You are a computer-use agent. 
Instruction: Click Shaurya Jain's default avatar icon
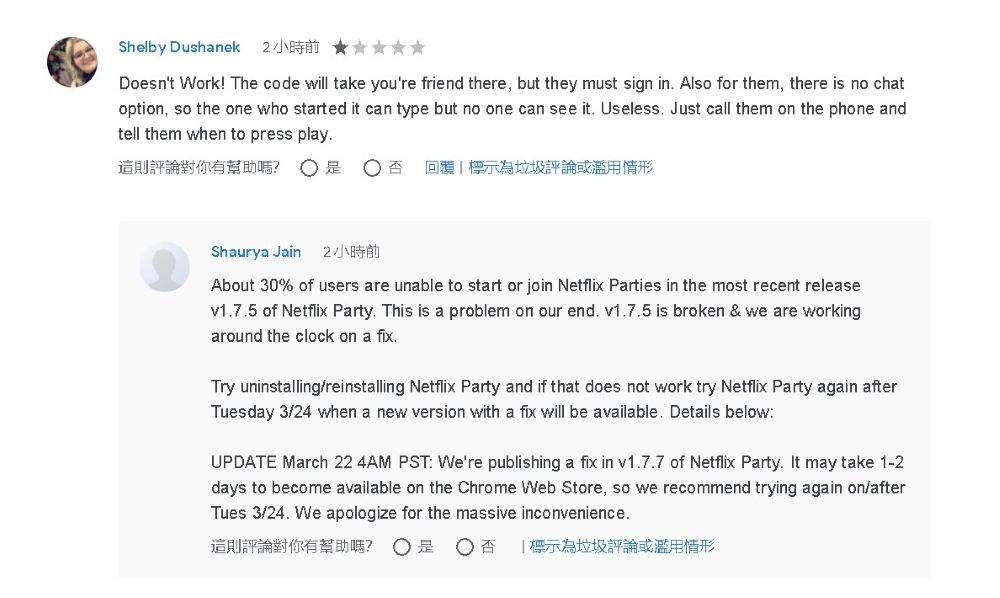(x=164, y=267)
